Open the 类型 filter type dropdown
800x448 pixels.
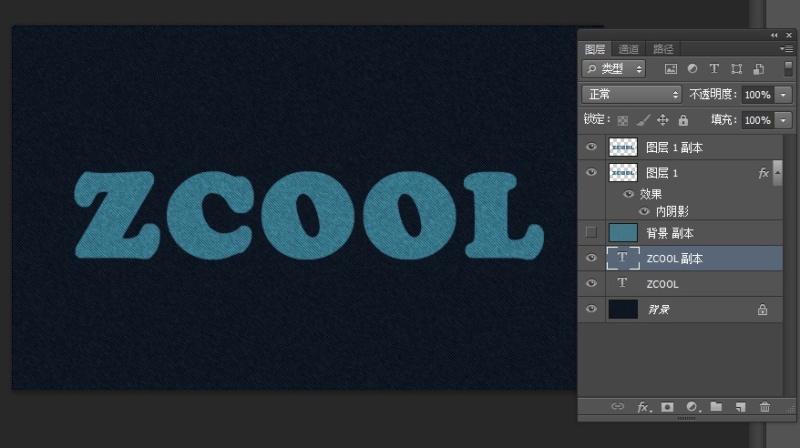coord(614,69)
